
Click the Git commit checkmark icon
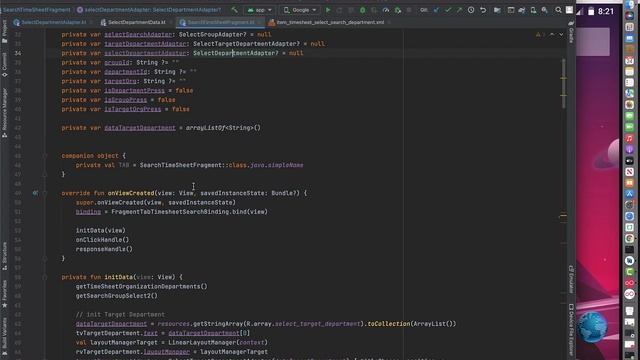point(448,10)
